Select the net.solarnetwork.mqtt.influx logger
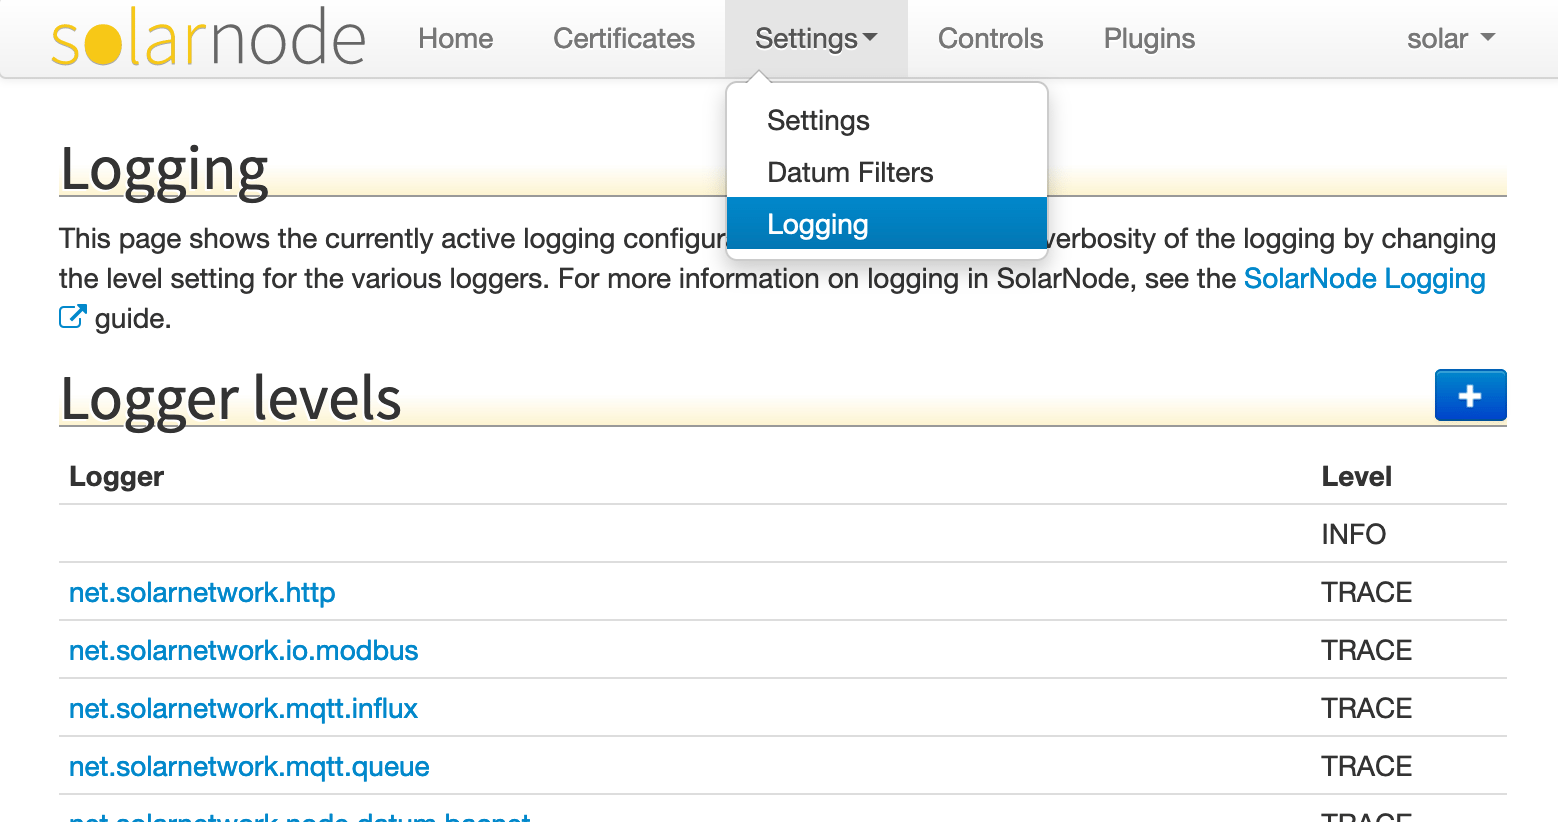The width and height of the screenshot is (1558, 822). point(243,708)
